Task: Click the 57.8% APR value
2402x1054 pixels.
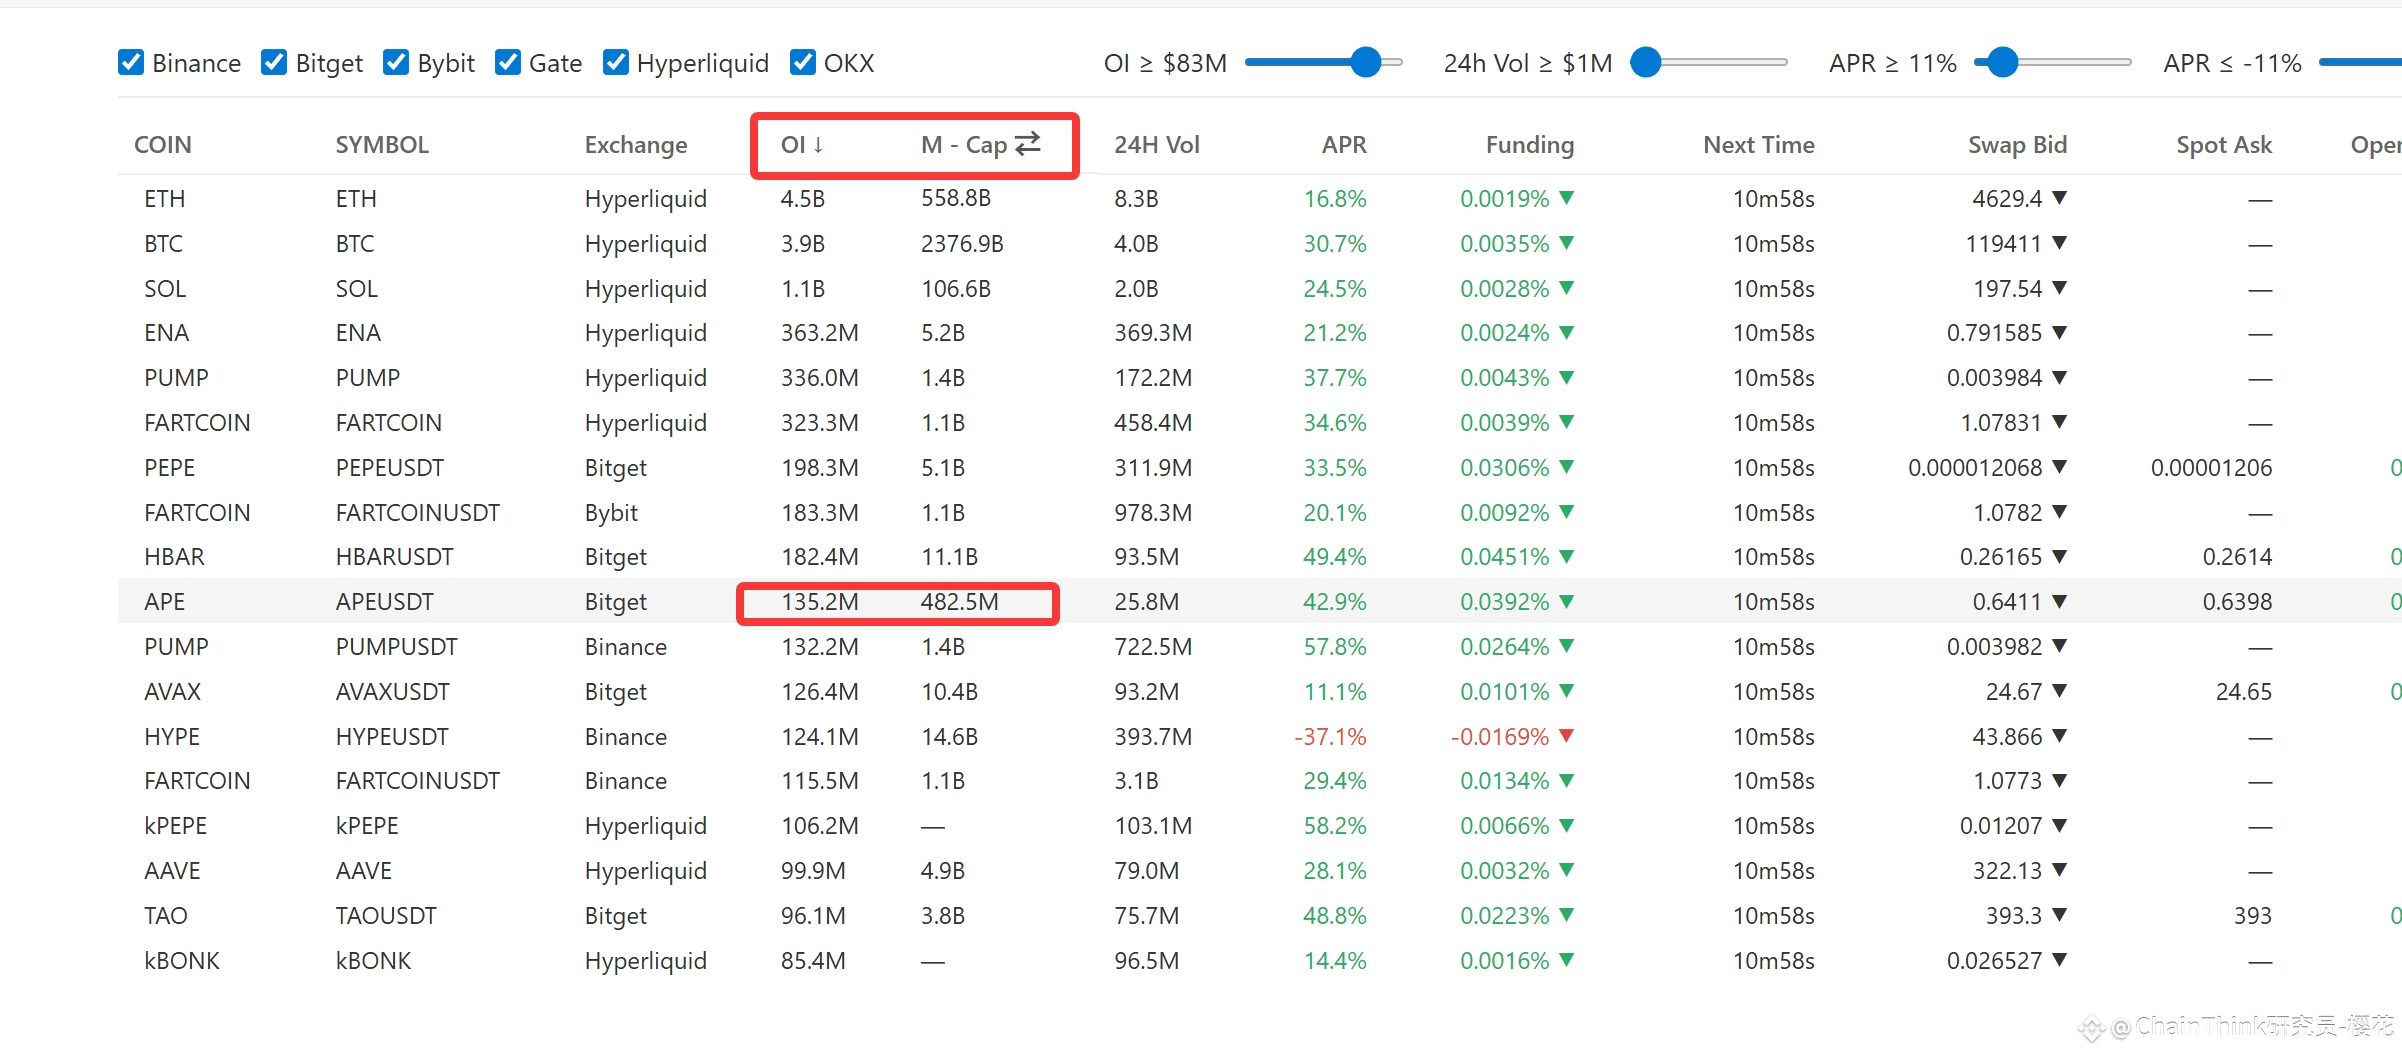Action: click(x=1335, y=647)
